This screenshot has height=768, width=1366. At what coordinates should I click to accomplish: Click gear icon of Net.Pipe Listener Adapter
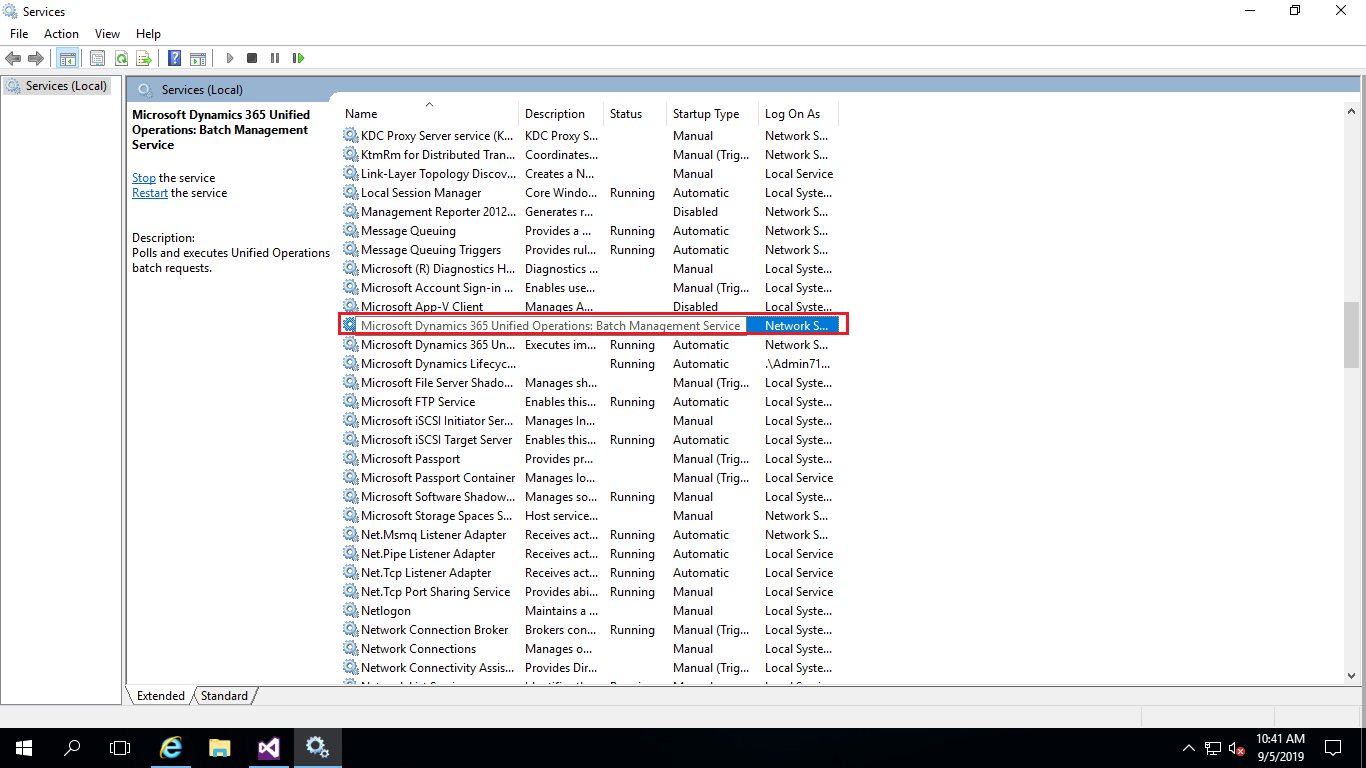coord(350,554)
